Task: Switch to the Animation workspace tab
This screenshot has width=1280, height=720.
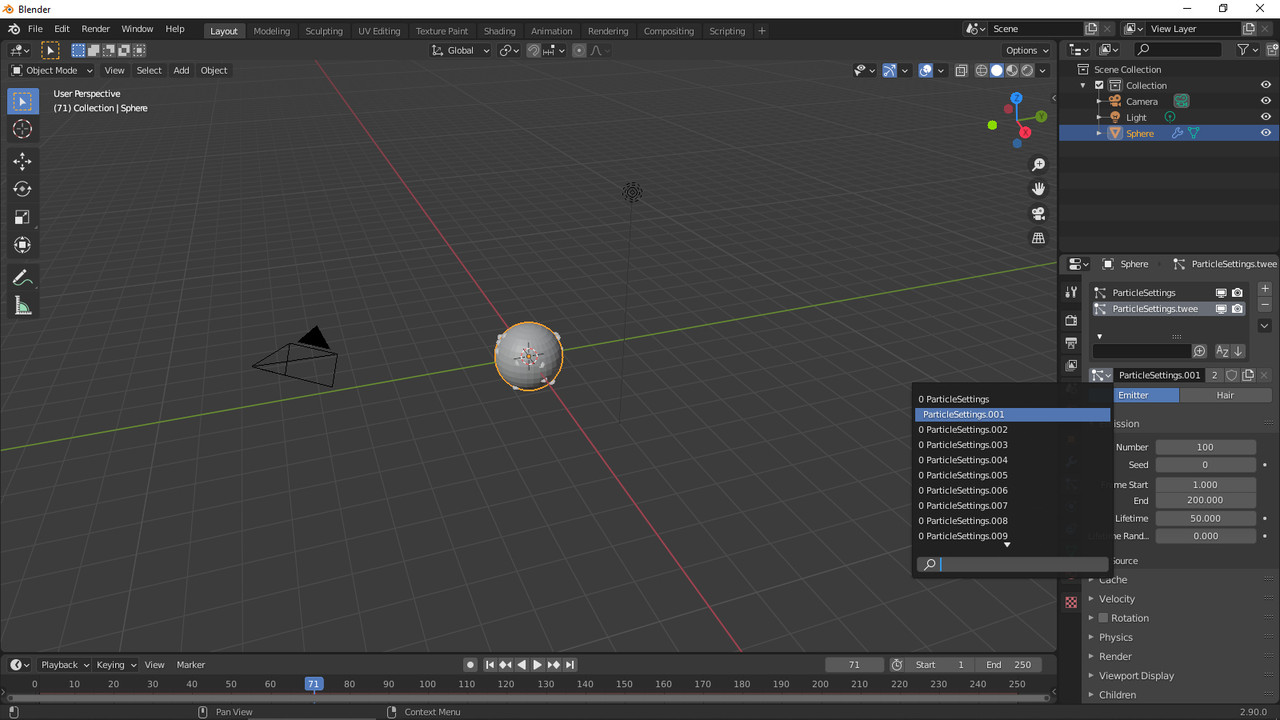Action: point(552,31)
